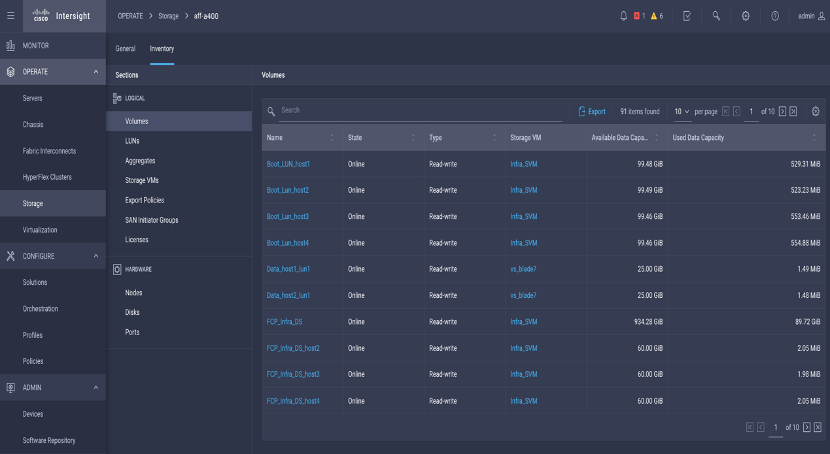This screenshot has height=454, width=830.
Task: Open the requests task checklist icon
Action: tap(687, 16)
